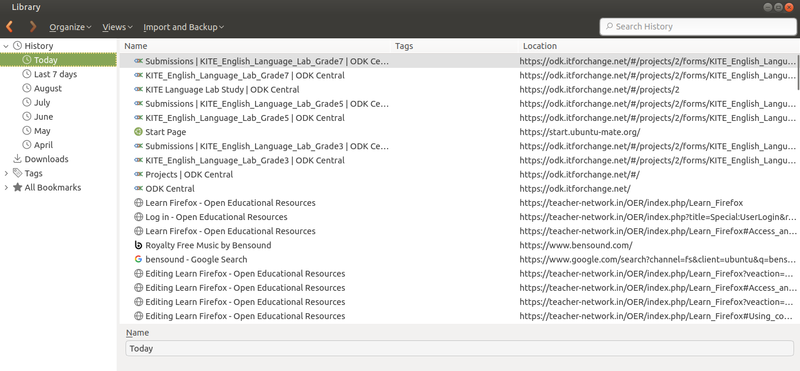Click the Name text field containing Today
This screenshot has width=800, height=371.
click(x=459, y=349)
